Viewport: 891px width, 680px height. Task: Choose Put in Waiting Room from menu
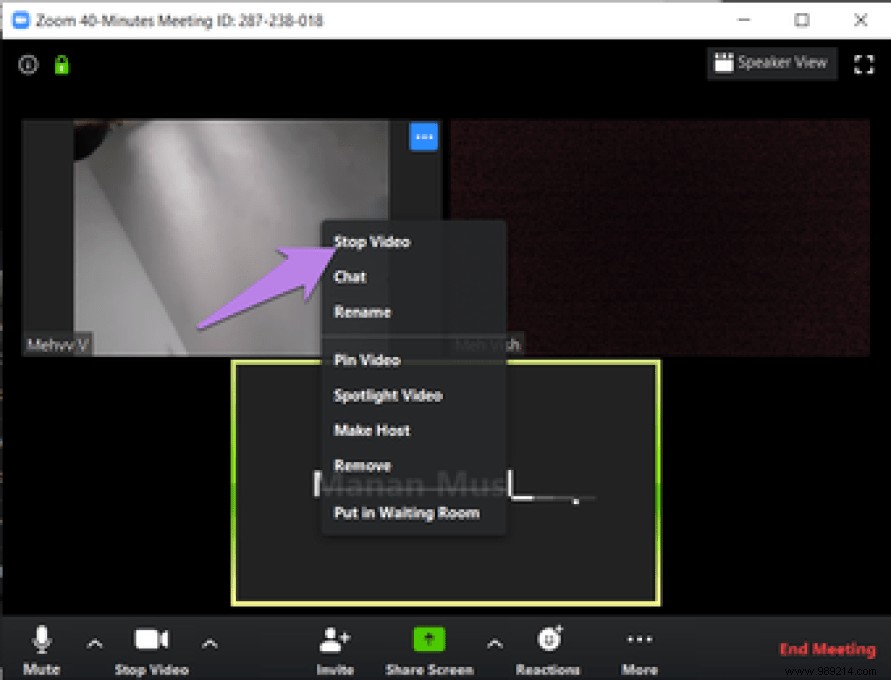[x=408, y=512]
